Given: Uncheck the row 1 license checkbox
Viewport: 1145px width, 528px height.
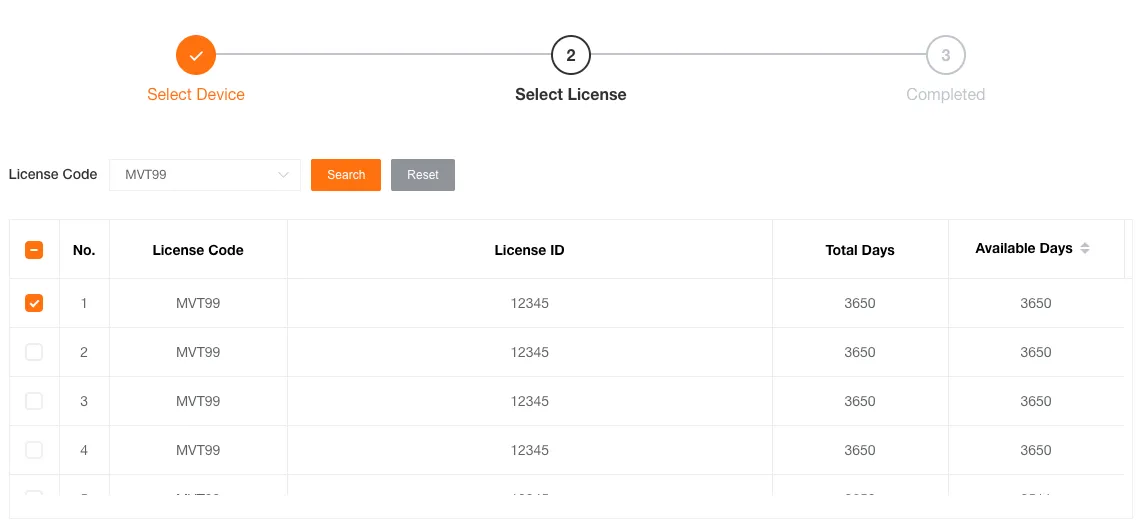Looking at the screenshot, I should 34,303.
